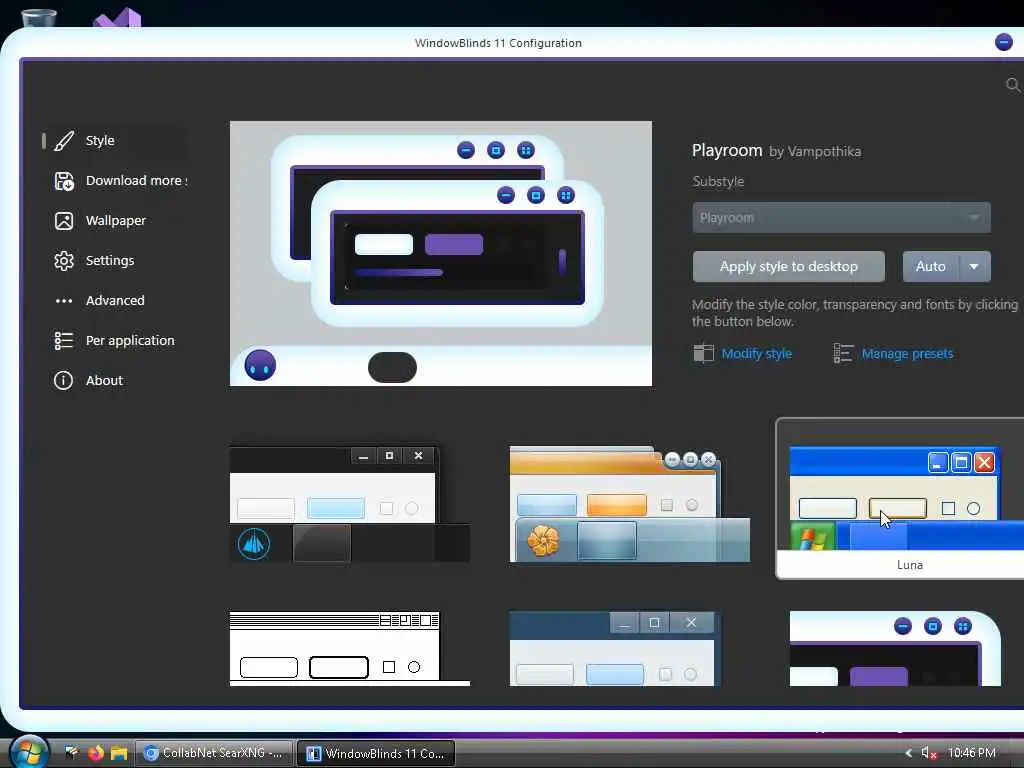Image resolution: width=1024 pixels, height=768 pixels.
Task: Open the Manage presets link
Action: pos(907,353)
